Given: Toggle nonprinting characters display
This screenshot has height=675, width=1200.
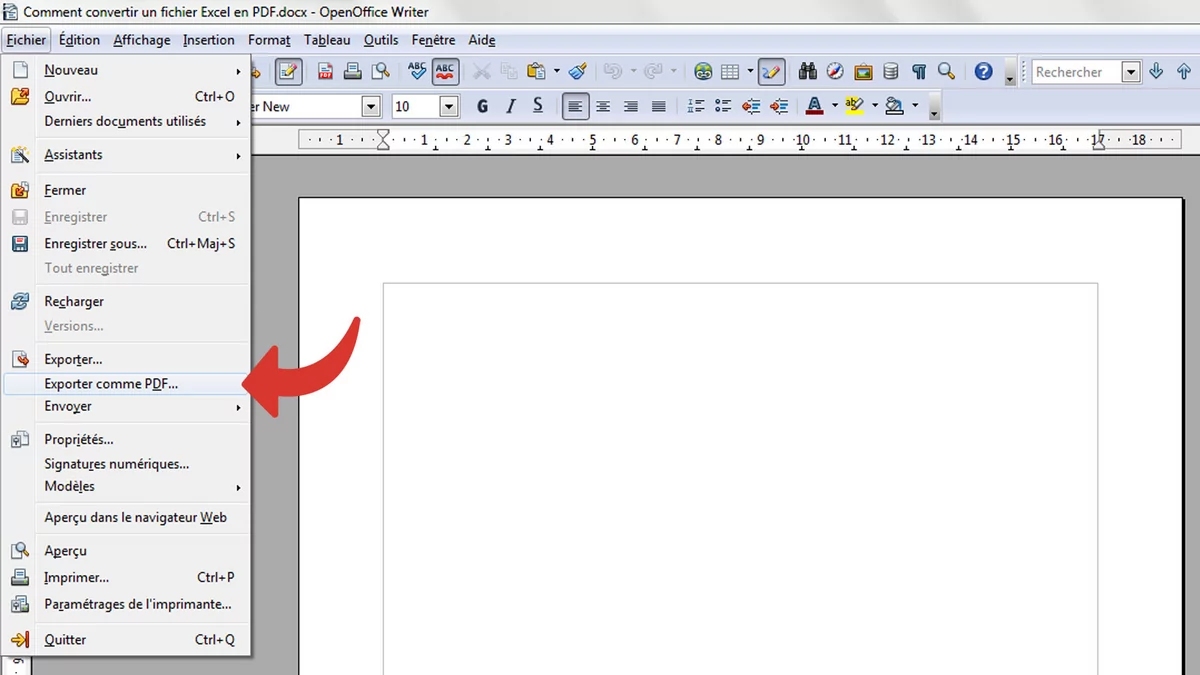Looking at the screenshot, I should pos(918,72).
